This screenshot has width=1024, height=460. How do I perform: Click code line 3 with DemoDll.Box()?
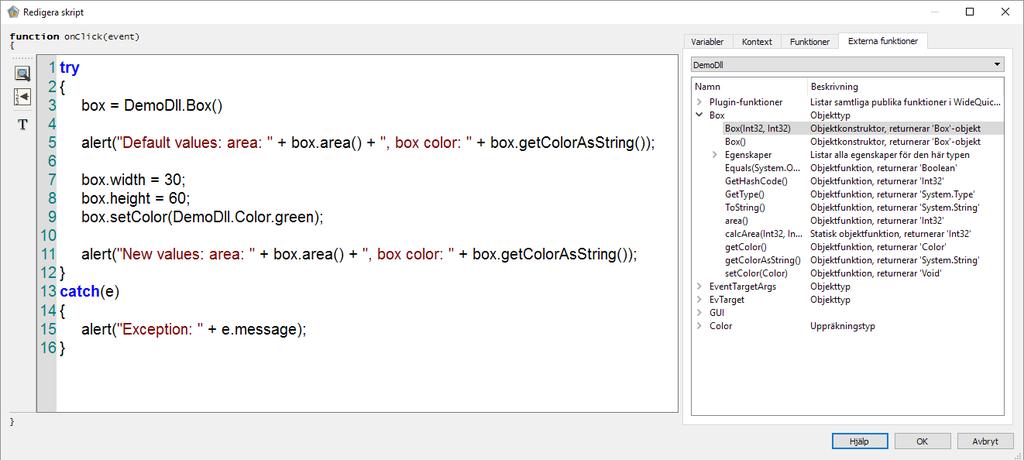152,105
